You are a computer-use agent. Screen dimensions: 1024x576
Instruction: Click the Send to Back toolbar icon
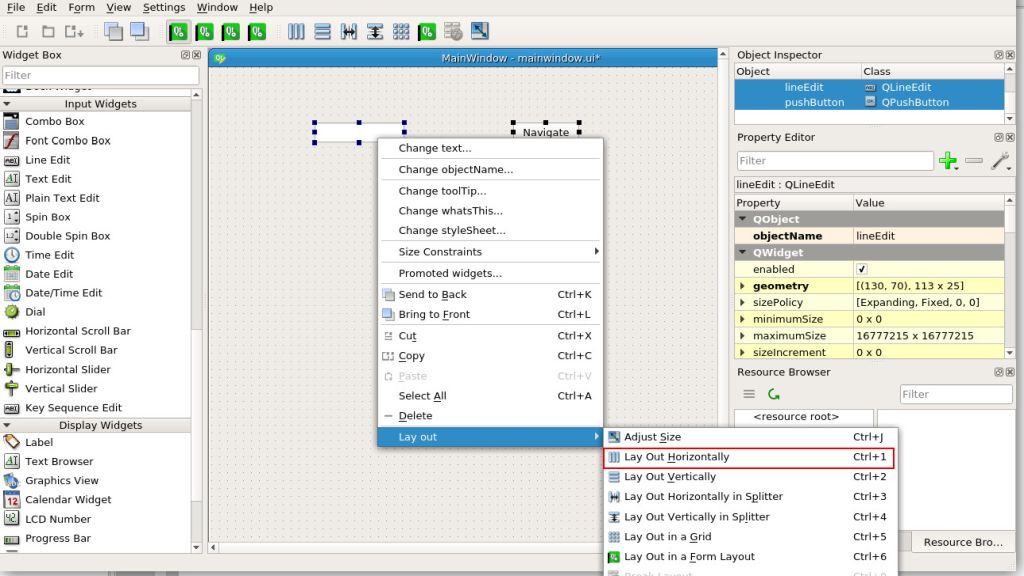click(113, 32)
